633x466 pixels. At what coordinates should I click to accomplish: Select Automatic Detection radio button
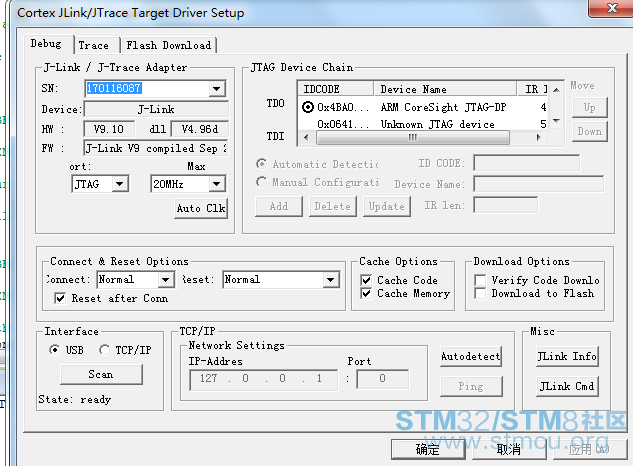click(x=262, y=164)
